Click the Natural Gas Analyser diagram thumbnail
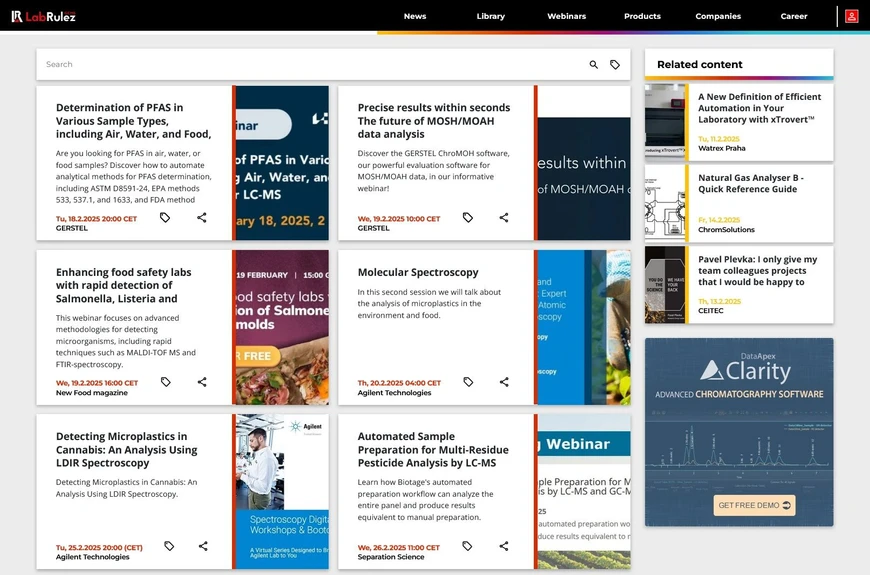This screenshot has width=870, height=575. pos(665,203)
